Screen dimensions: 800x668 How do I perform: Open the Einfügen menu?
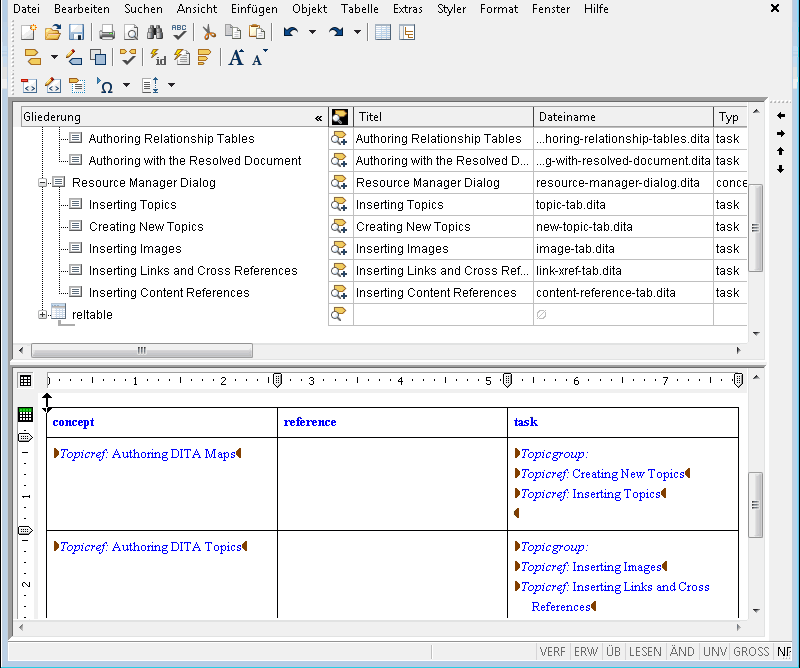tap(254, 9)
